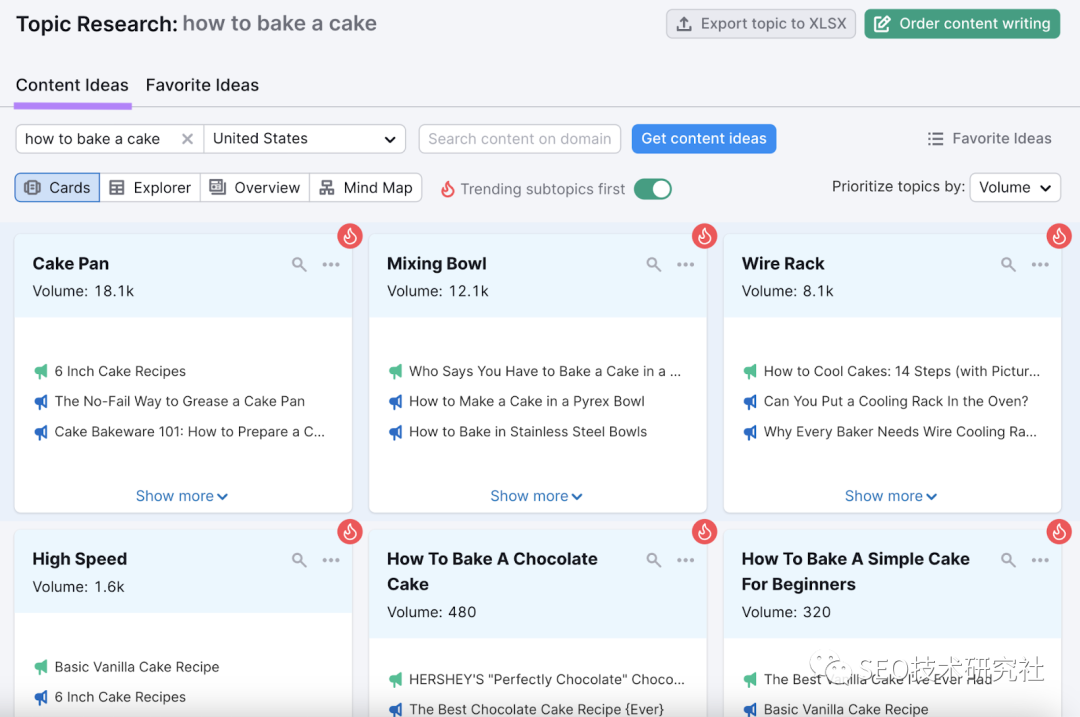This screenshot has height=717, width=1080.
Task: Open the Prioritize topics by Volume dropdown
Action: 1014,188
